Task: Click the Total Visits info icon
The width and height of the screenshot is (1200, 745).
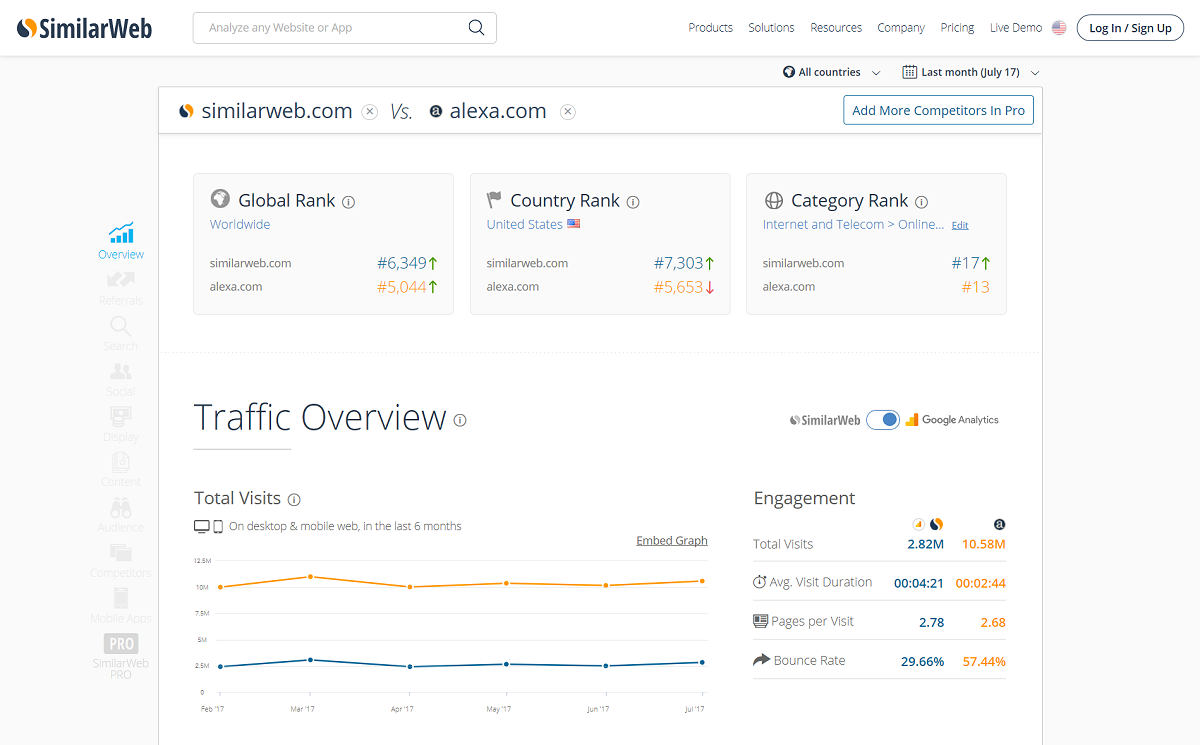Action: (294, 499)
